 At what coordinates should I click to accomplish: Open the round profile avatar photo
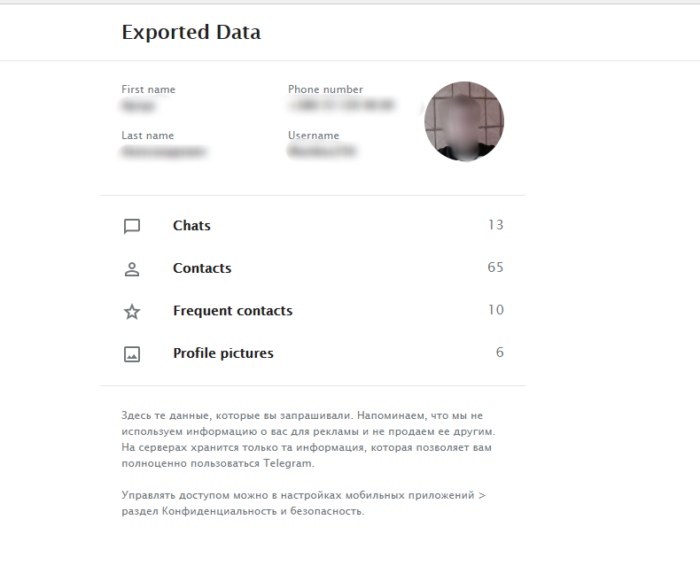(464, 122)
